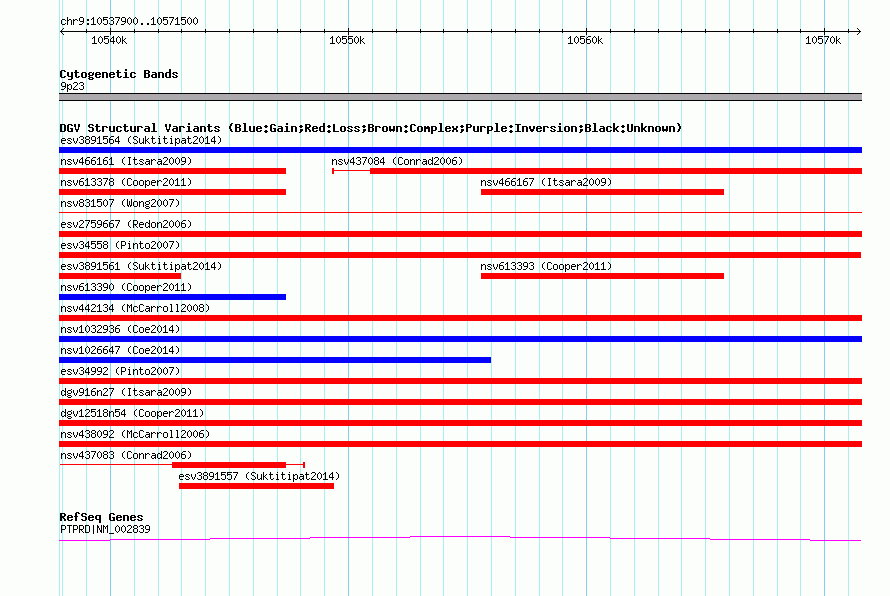Click the red bar under esv2759667
Image resolution: width=890 pixels, height=596 pixels.
460,234
